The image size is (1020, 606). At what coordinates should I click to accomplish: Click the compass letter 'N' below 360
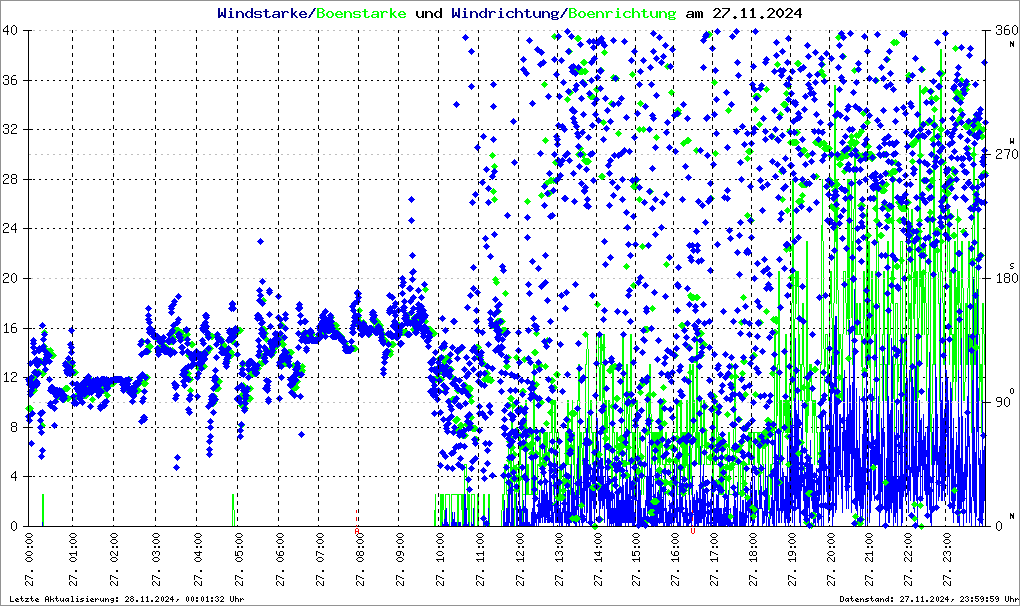pos(1012,44)
